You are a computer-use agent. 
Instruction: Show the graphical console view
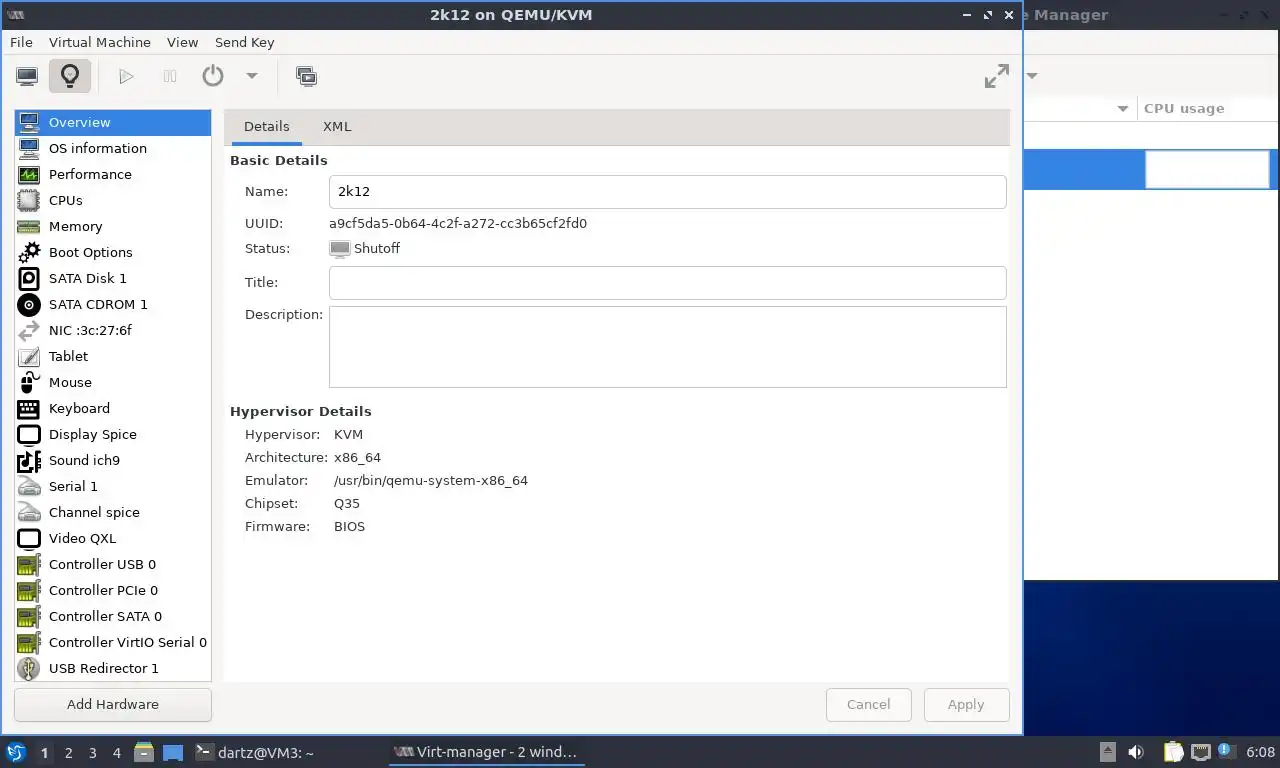[27, 76]
